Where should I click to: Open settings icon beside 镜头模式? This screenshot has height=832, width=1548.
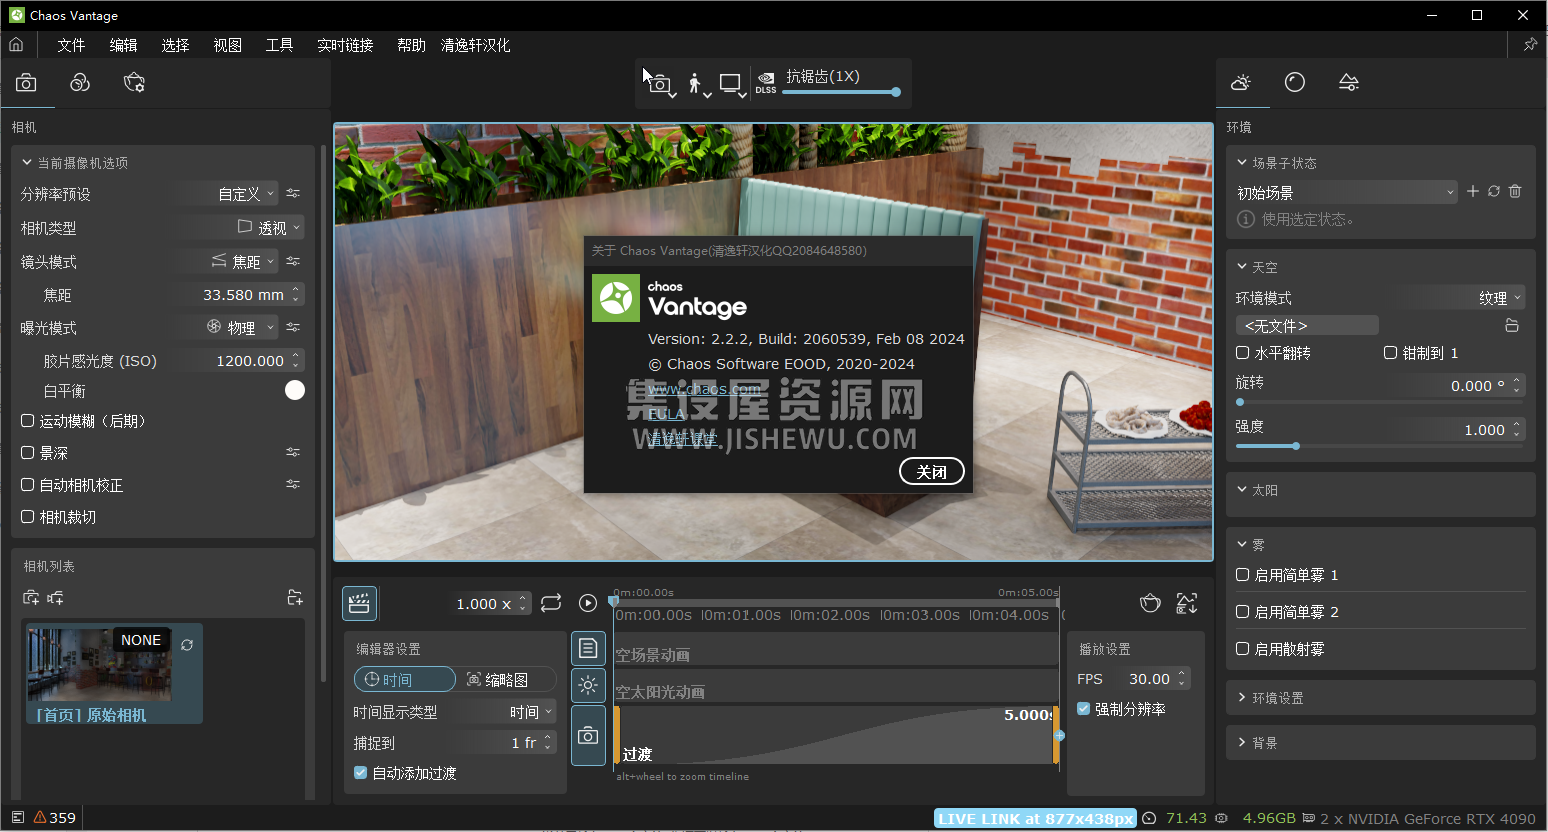tap(293, 261)
